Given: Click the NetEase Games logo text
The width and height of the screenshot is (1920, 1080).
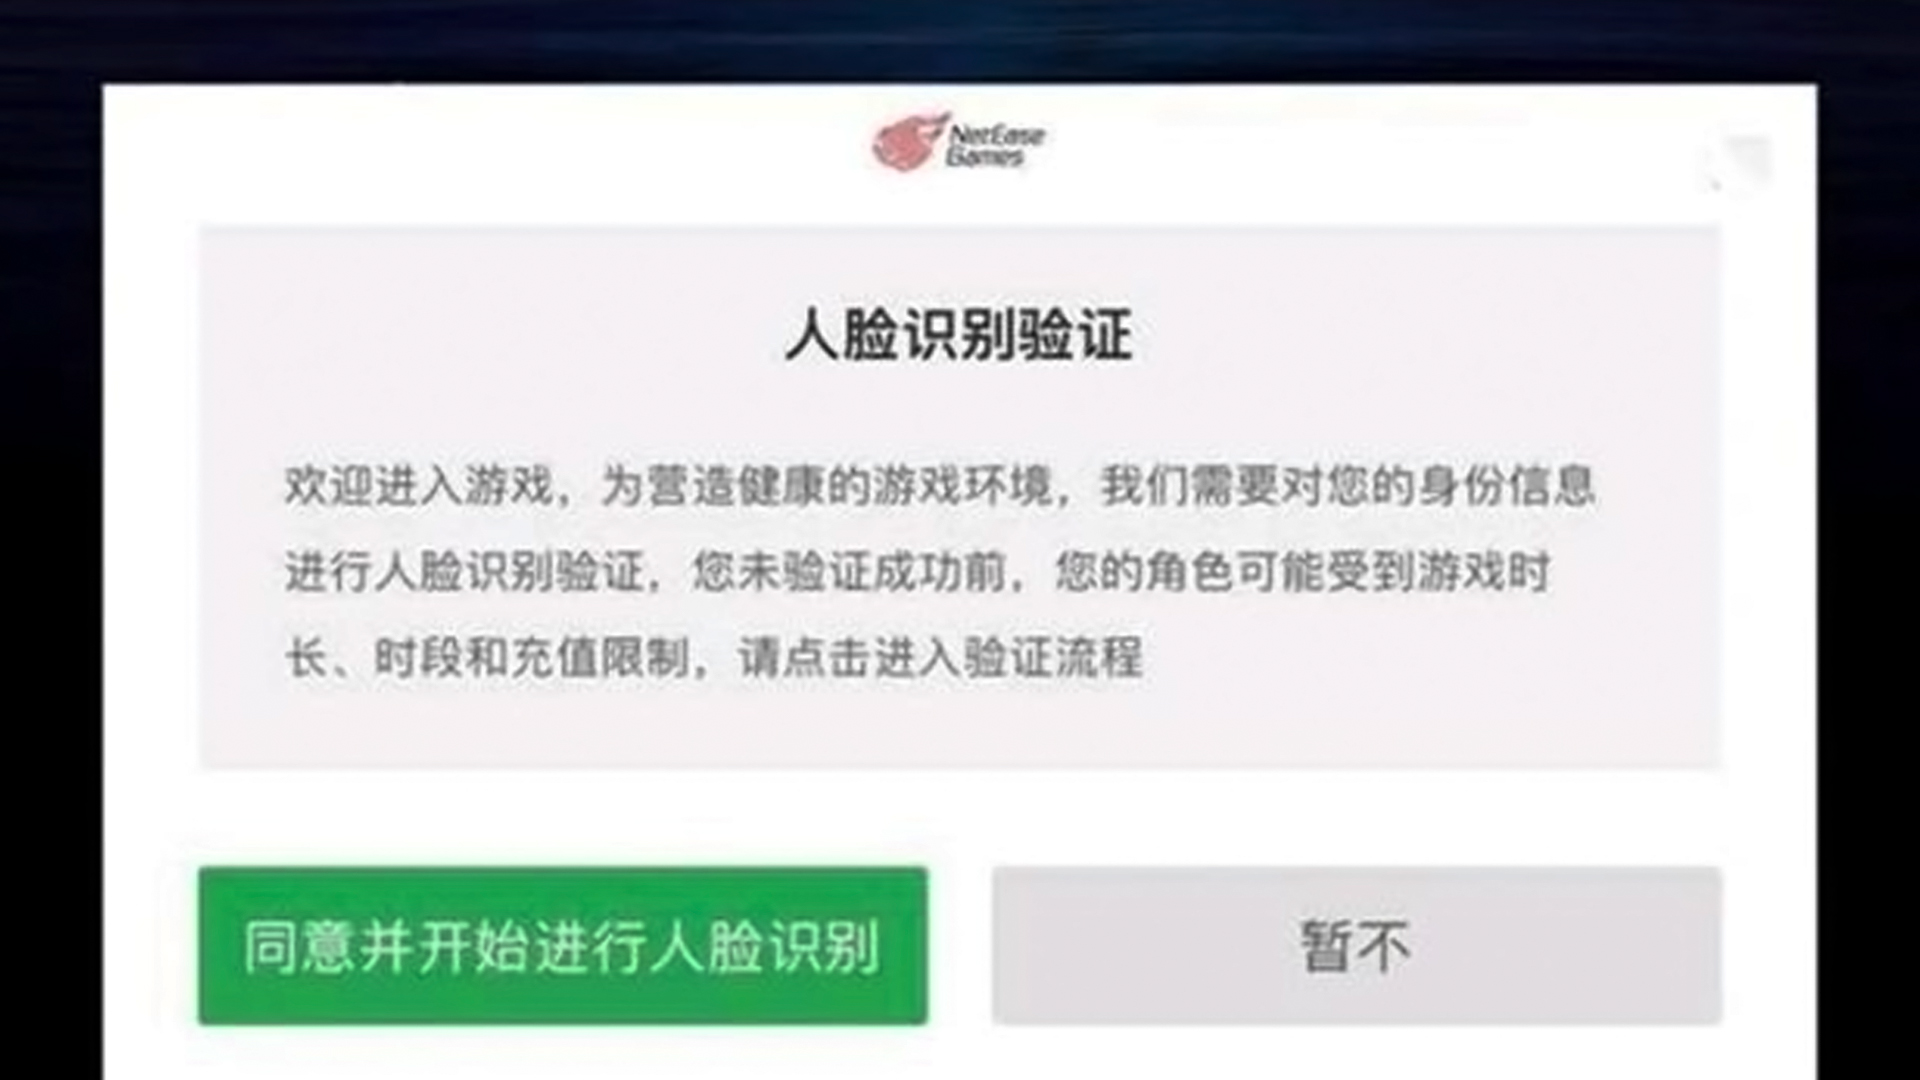Looking at the screenshot, I should pos(996,146).
